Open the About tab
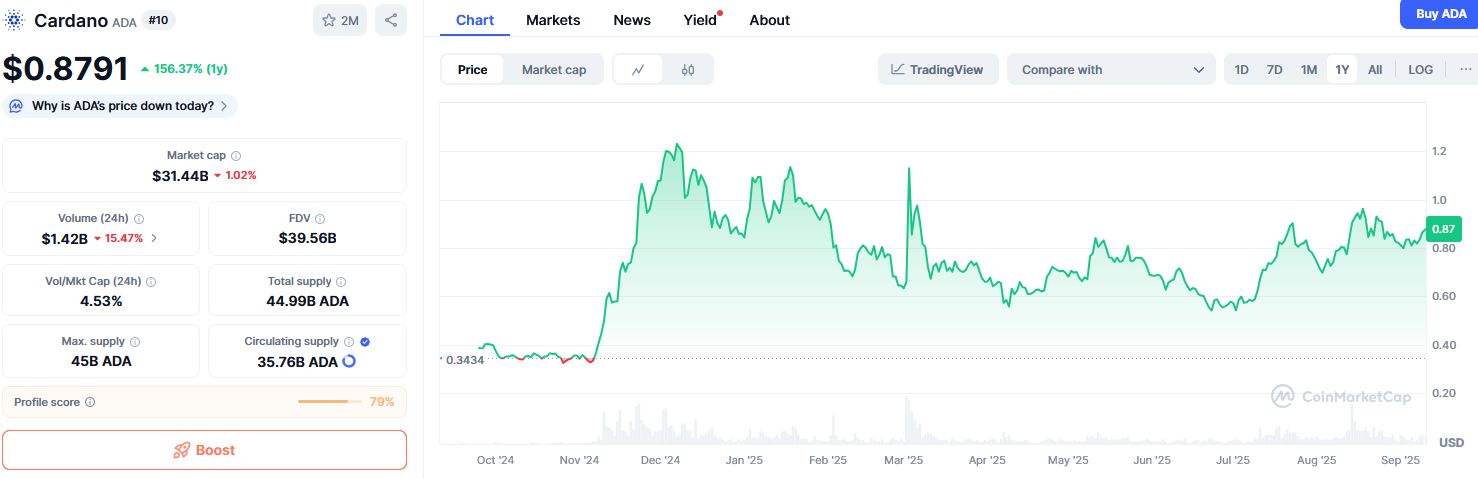Screen dimensions: 1478x479 pyautogui.click(x=770, y=20)
